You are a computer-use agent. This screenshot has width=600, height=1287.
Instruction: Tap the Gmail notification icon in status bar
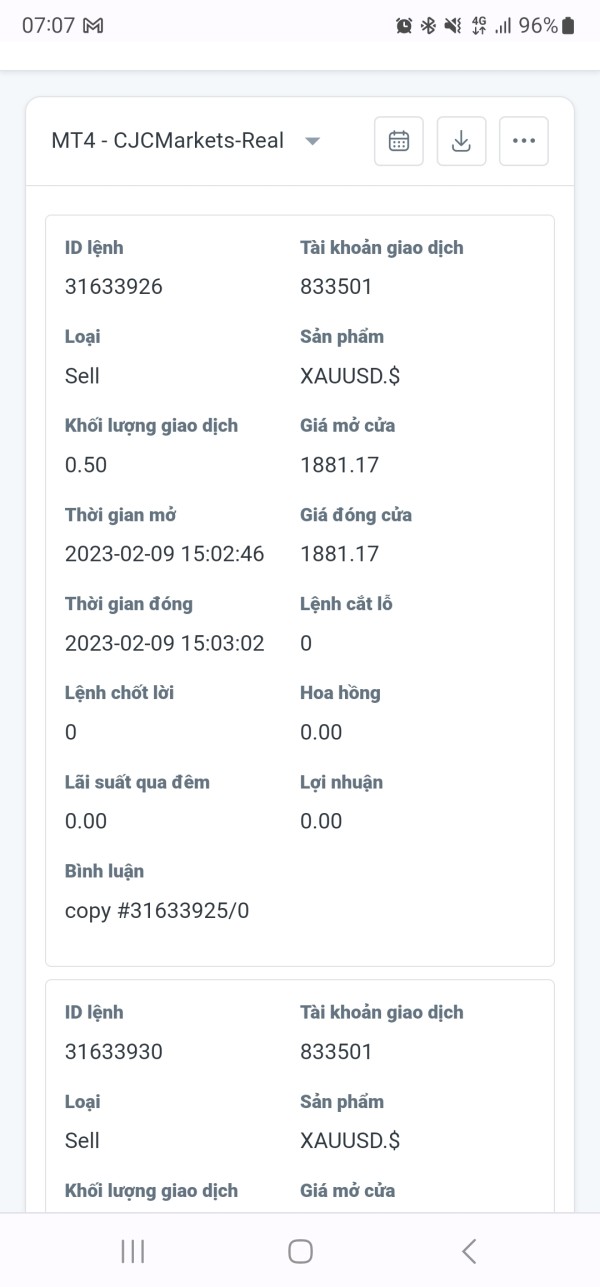tap(93, 26)
